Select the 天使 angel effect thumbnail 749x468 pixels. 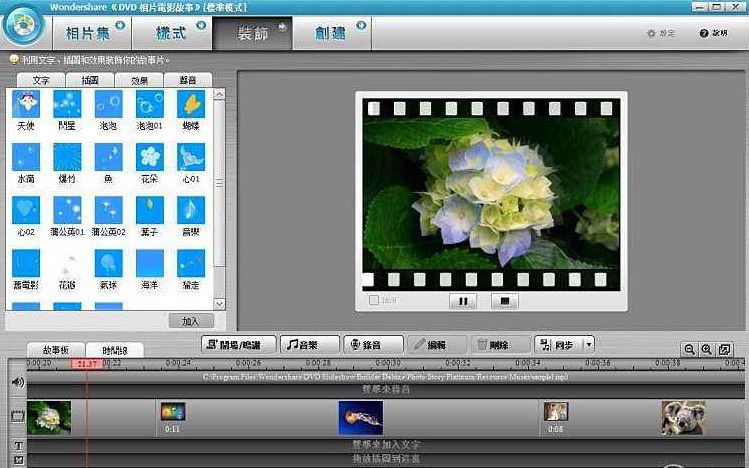26,104
